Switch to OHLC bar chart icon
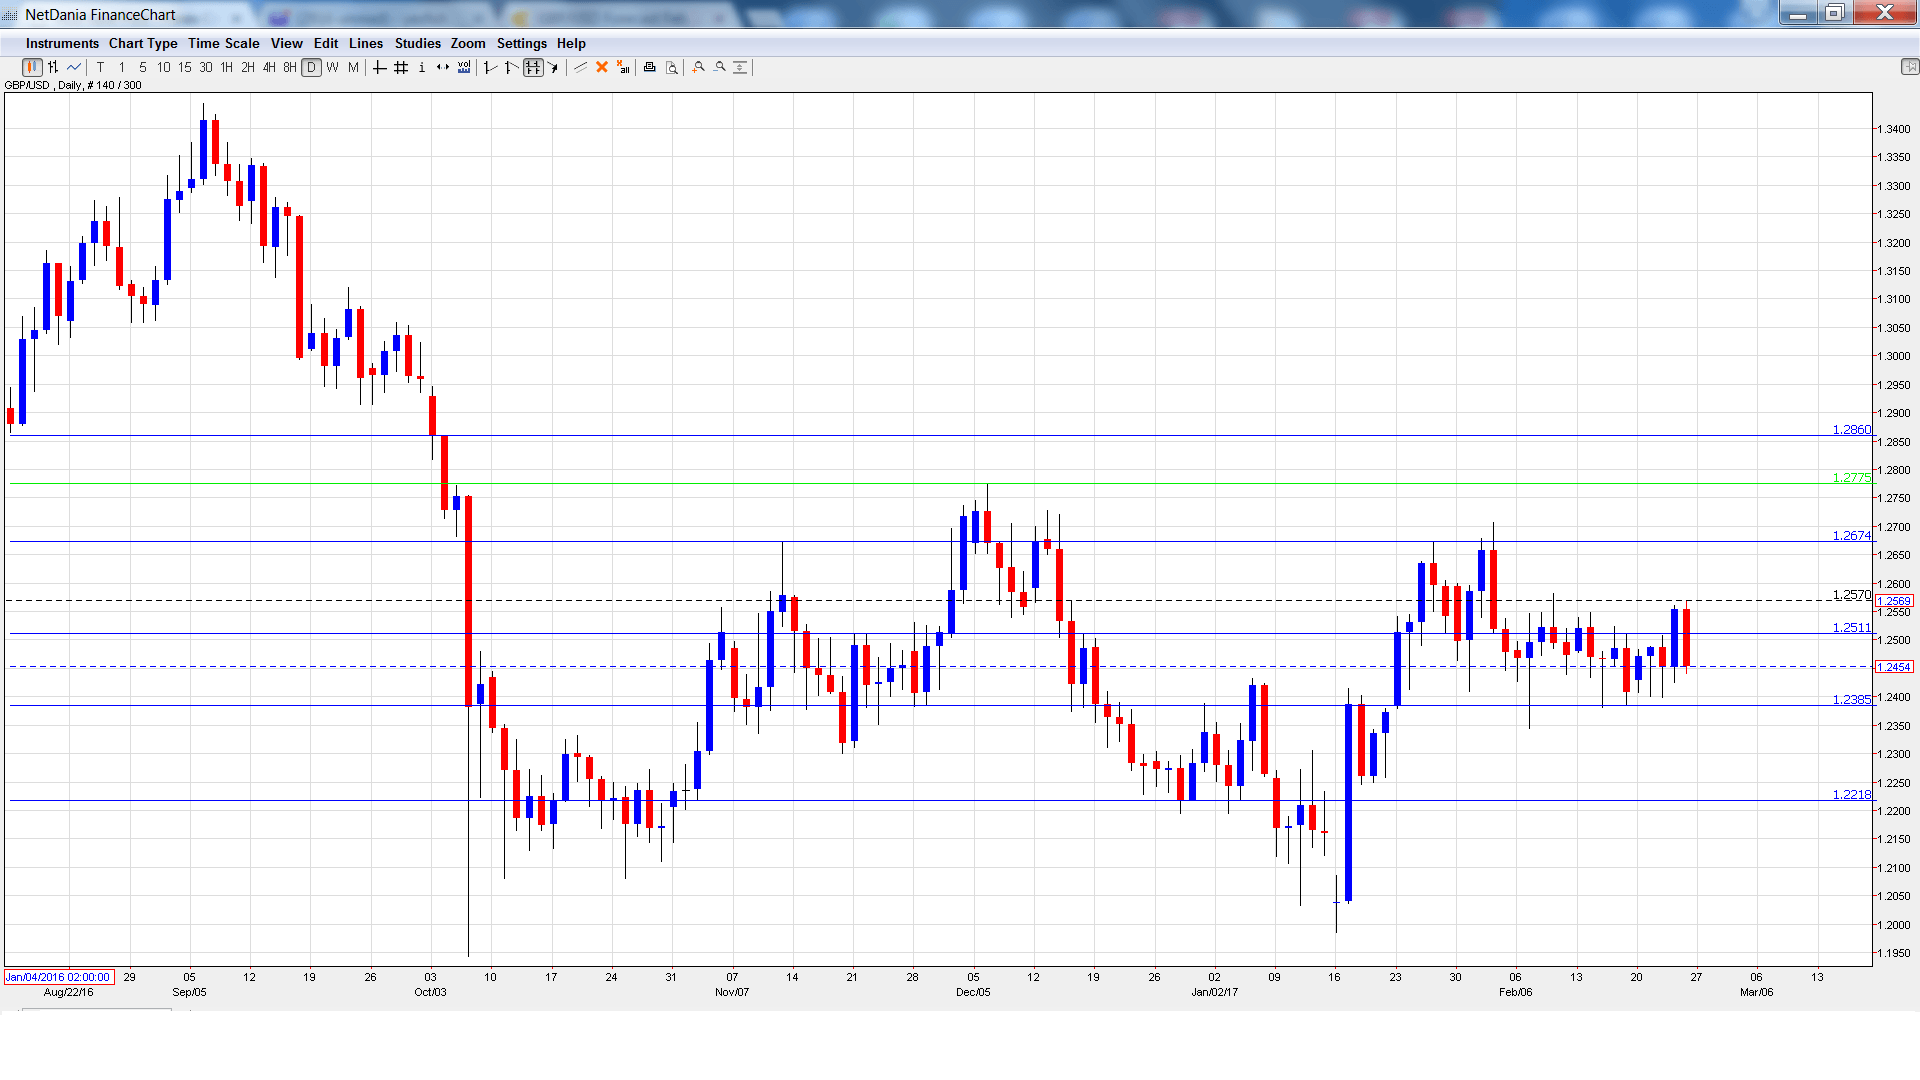Screen dimensions: 1920x1080 [x=53, y=68]
